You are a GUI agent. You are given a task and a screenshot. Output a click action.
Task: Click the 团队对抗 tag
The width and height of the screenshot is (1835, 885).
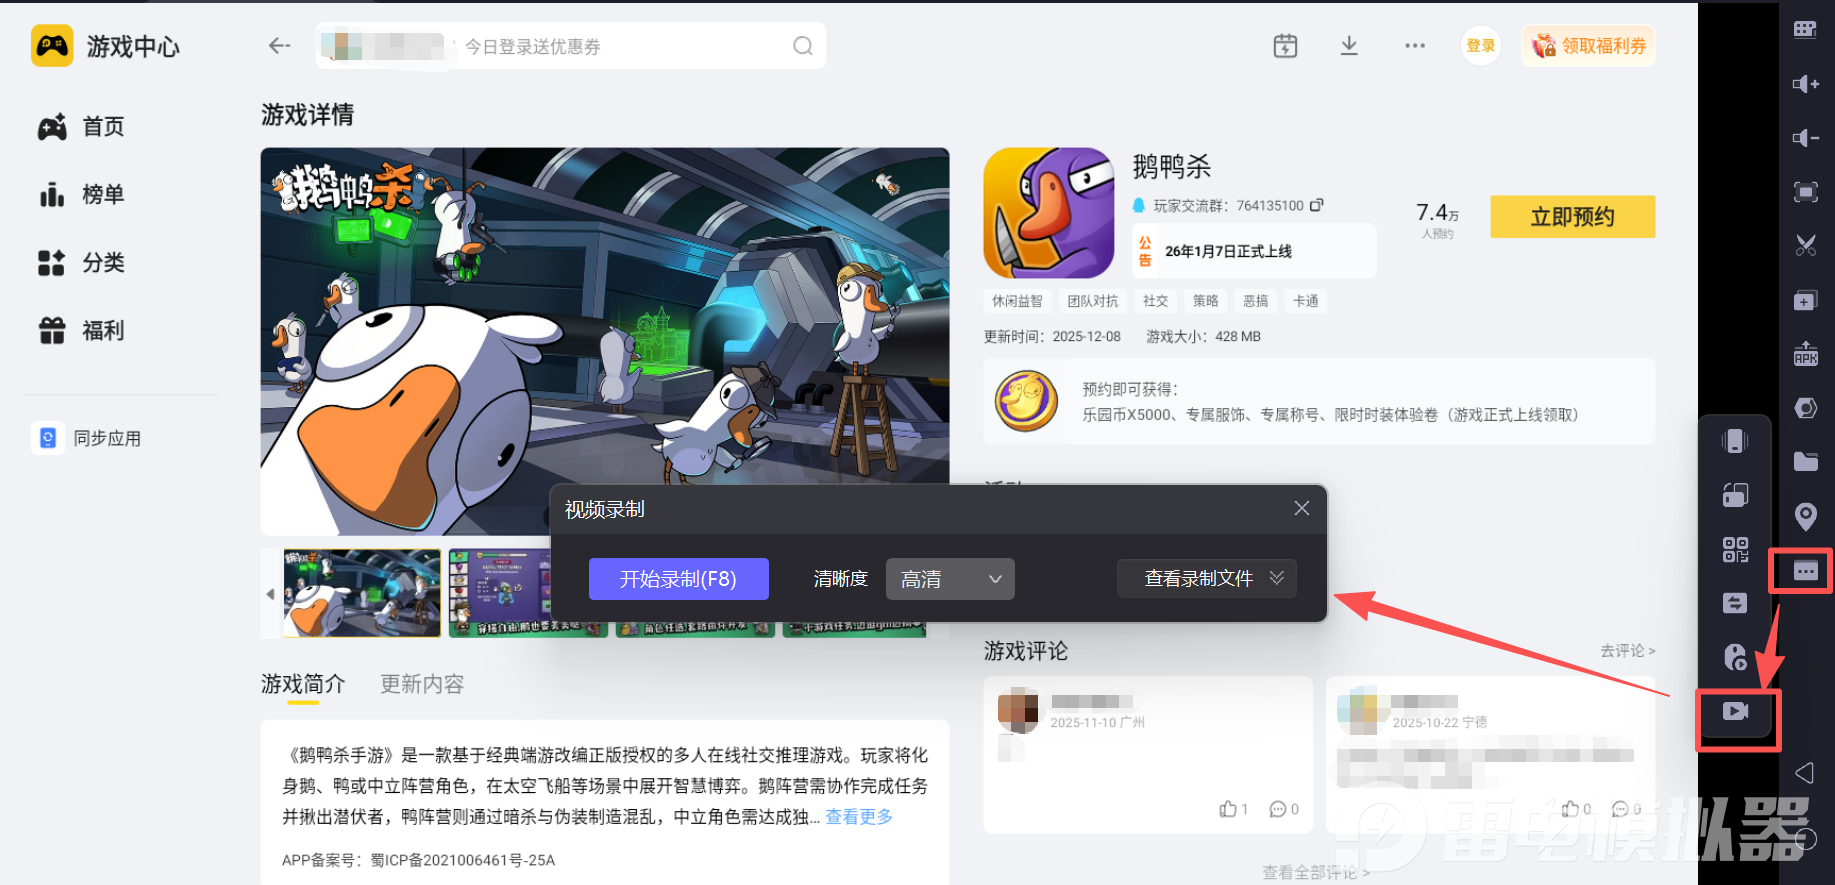pyautogui.click(x=1092, y=301)
